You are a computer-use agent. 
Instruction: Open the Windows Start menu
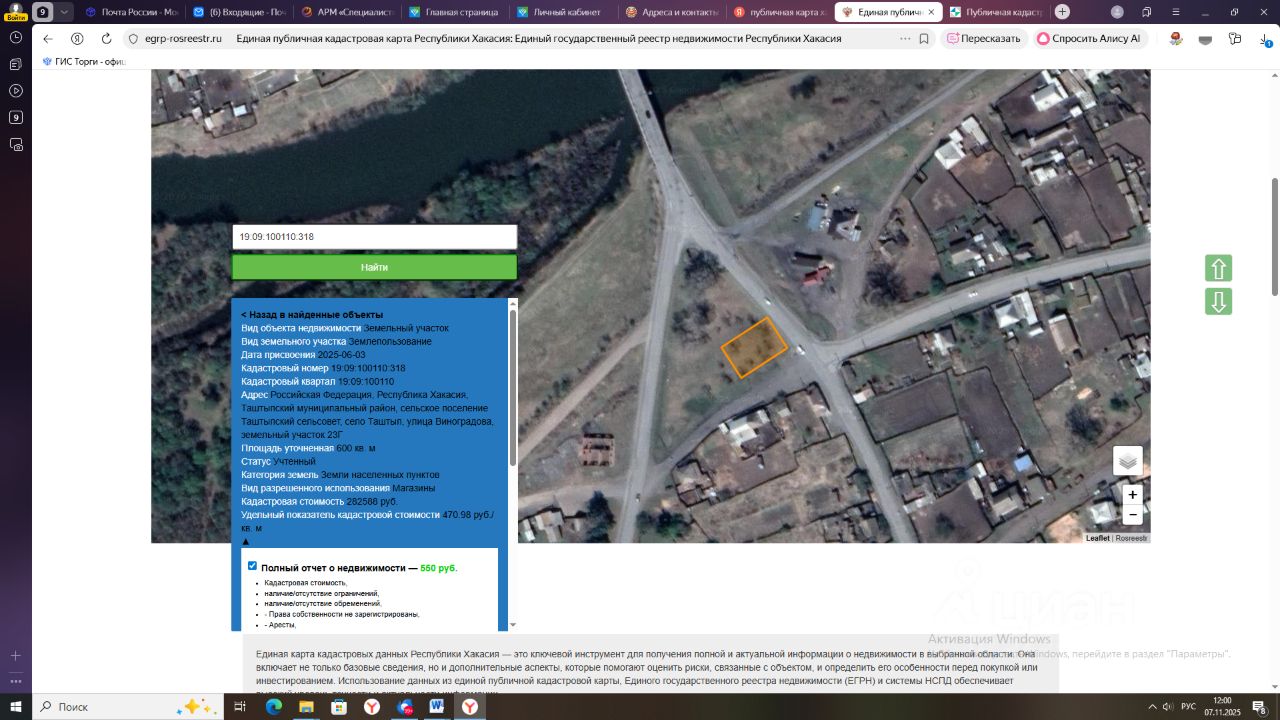pyautogui.click(x=16, y=707)
